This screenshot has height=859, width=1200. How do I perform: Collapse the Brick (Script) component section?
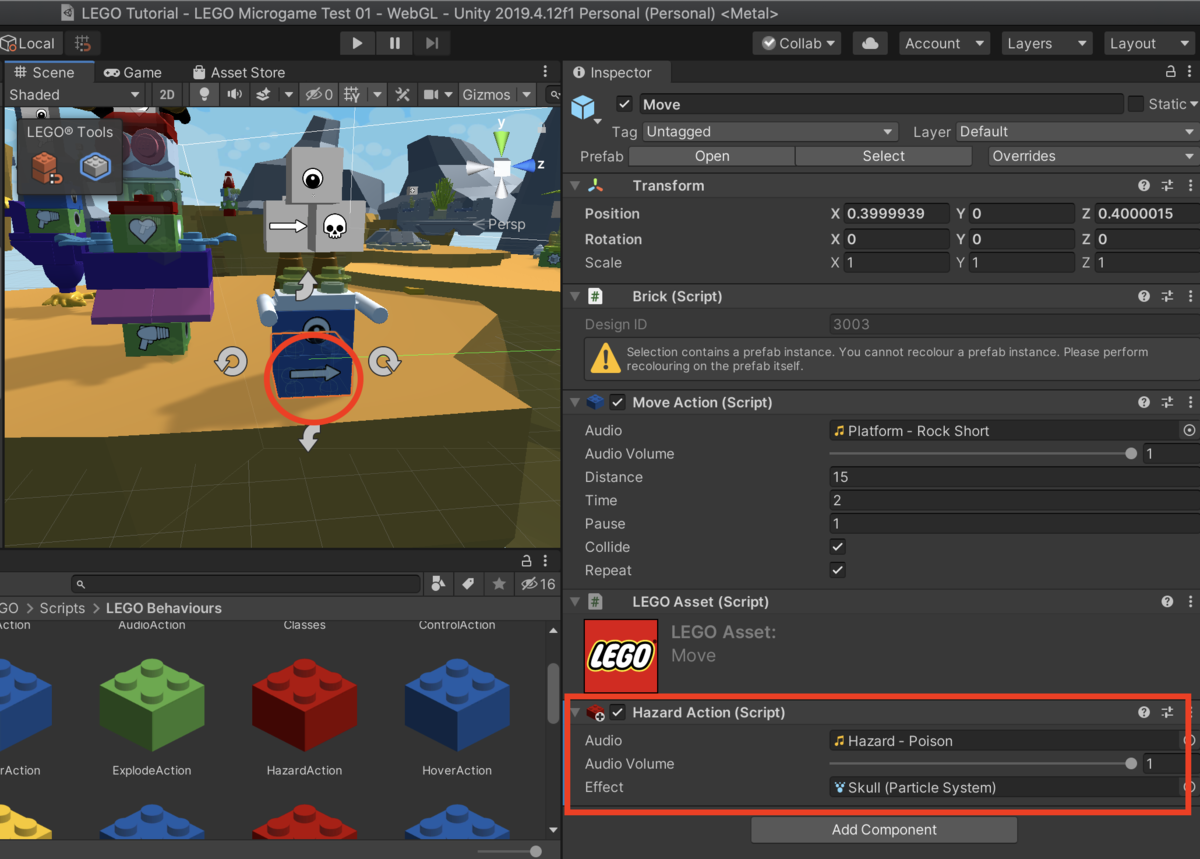575,296
